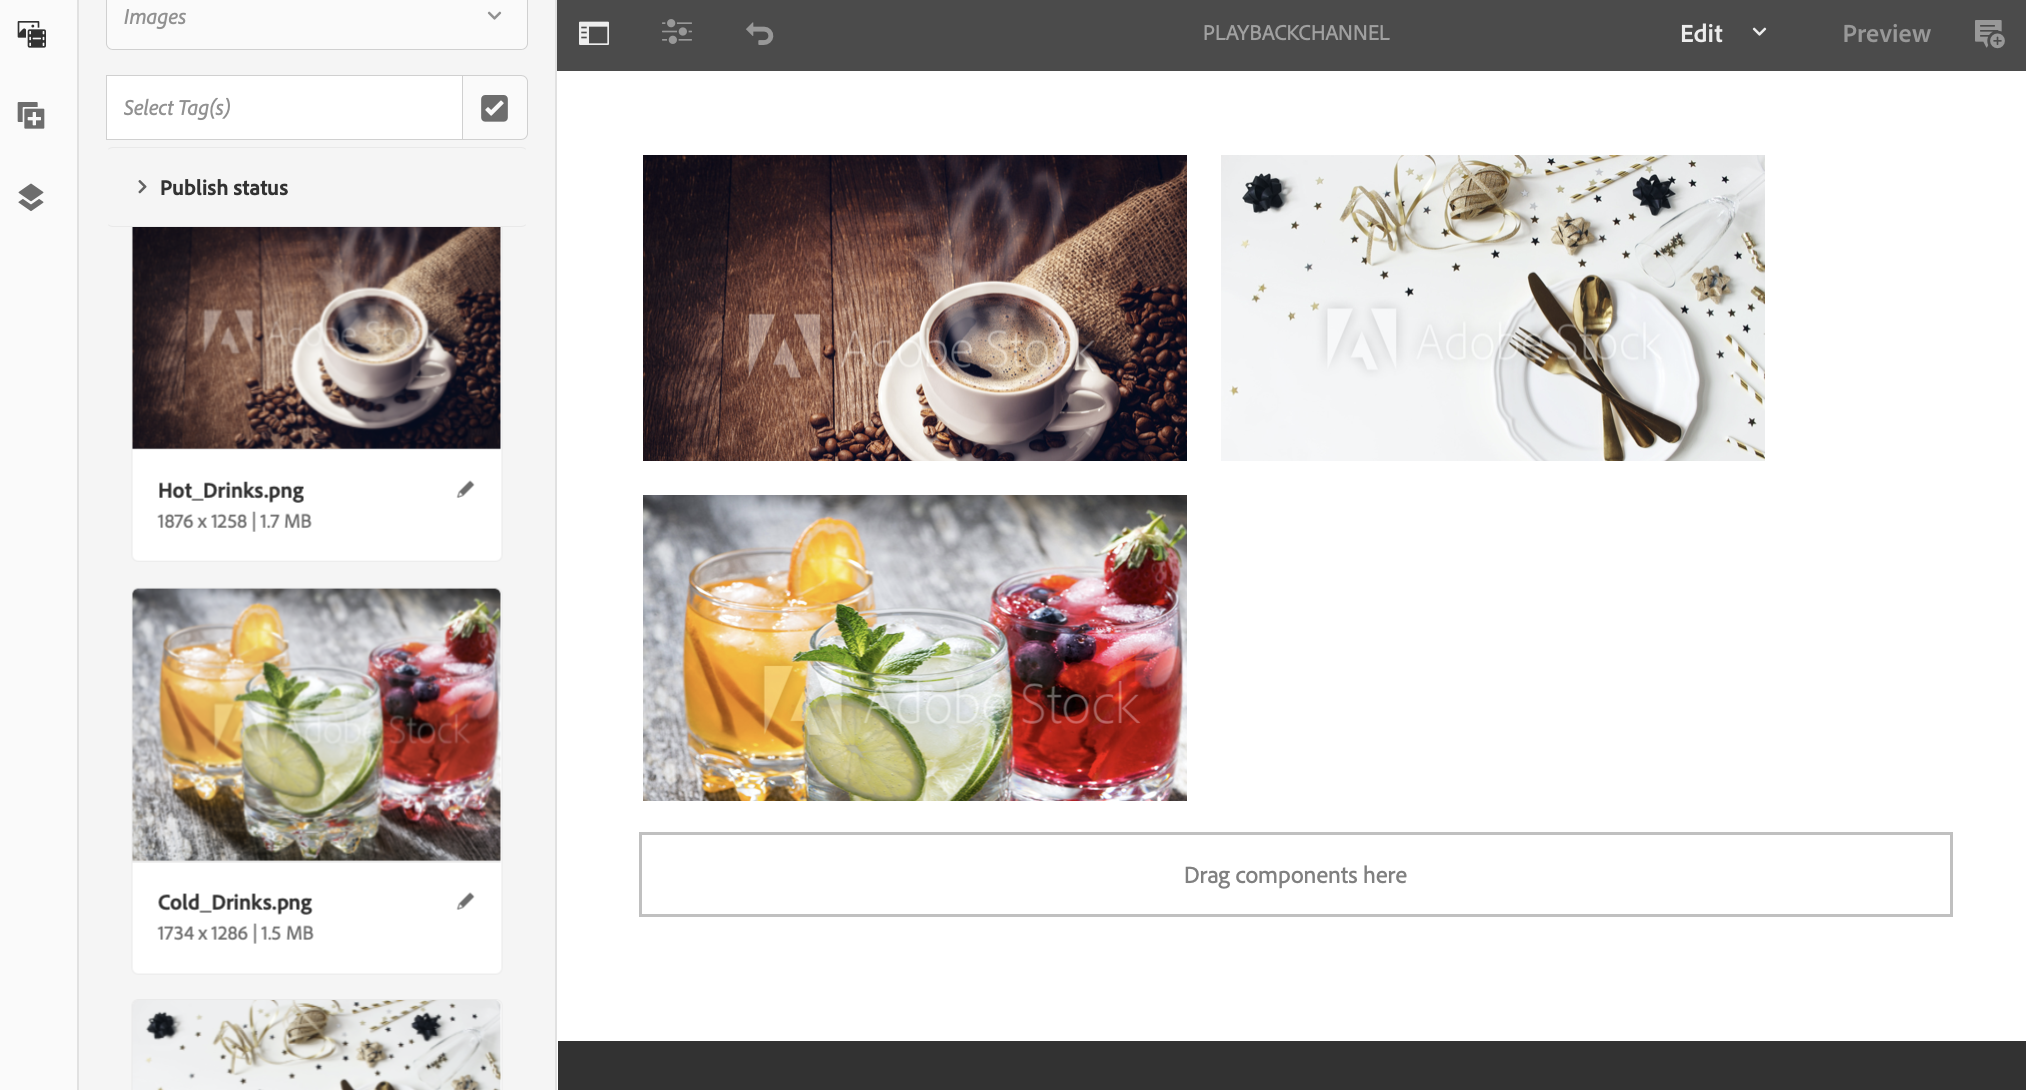Open the Edit mode dropdown chevron
Image resolution: width=2026 pixels, height=1090 pixels.
[1759, 32]
